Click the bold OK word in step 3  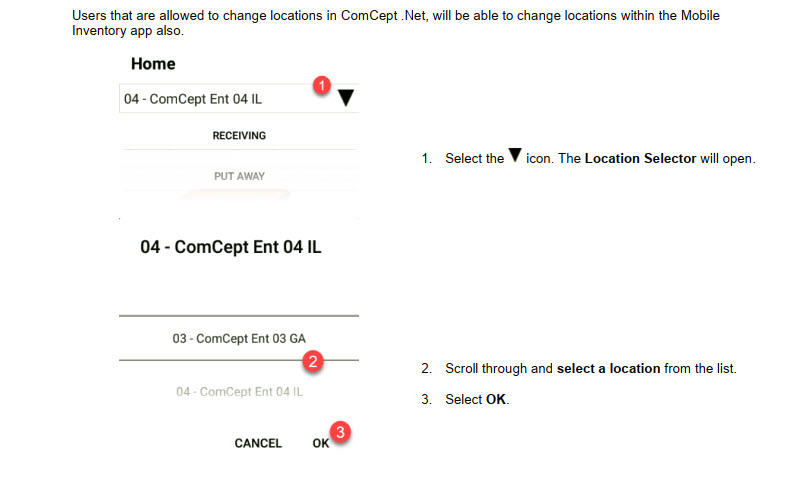[x=496, y=400]
